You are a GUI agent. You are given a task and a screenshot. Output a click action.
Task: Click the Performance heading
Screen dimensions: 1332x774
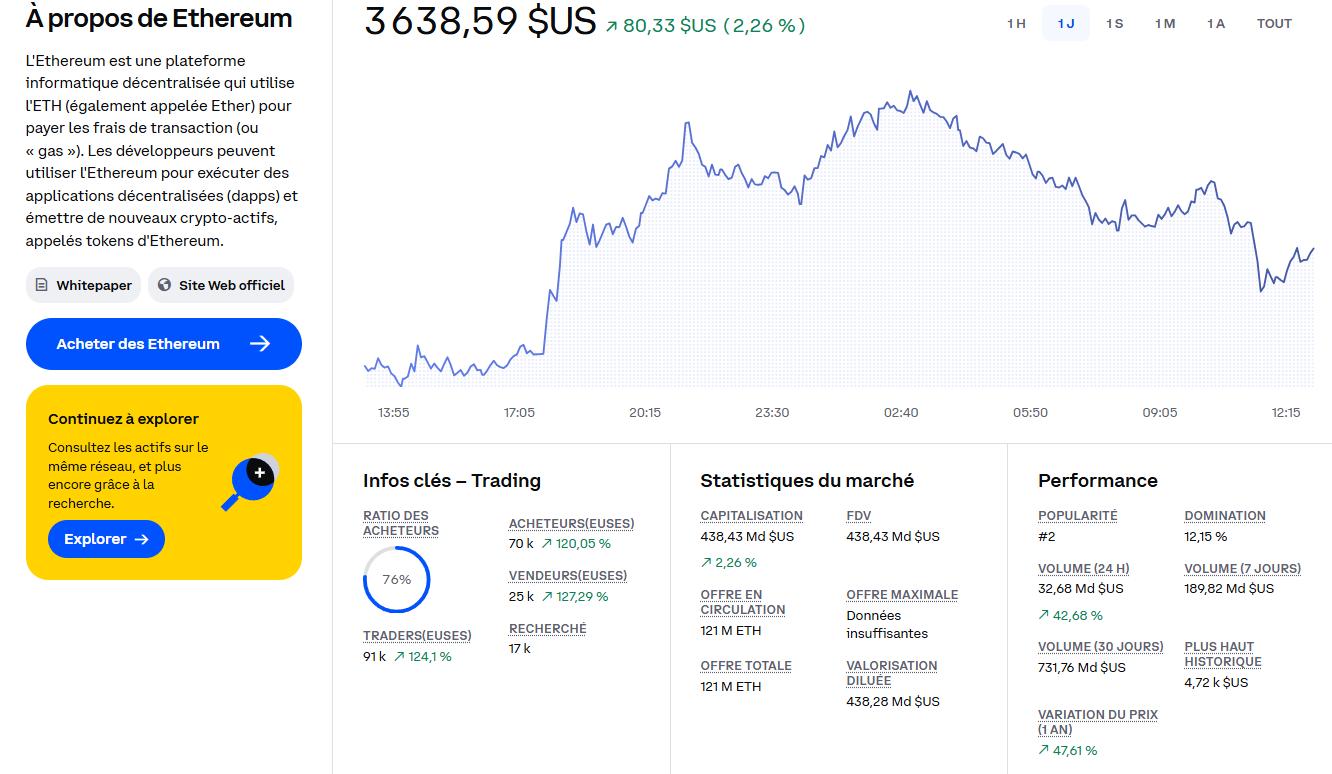(x=1098, y=480)
